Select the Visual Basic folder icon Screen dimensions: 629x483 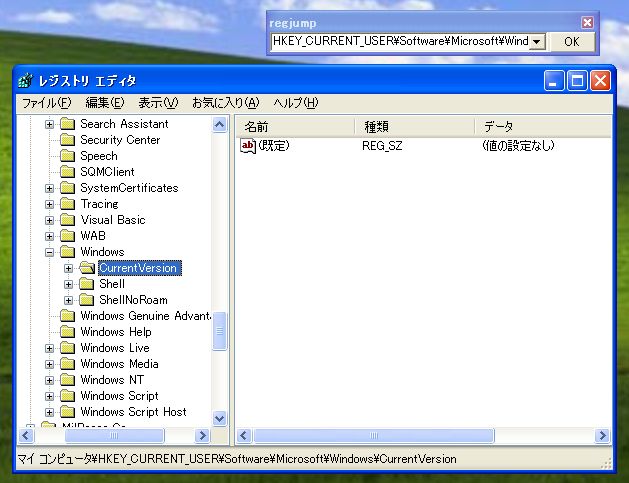[x=67, y=220]
